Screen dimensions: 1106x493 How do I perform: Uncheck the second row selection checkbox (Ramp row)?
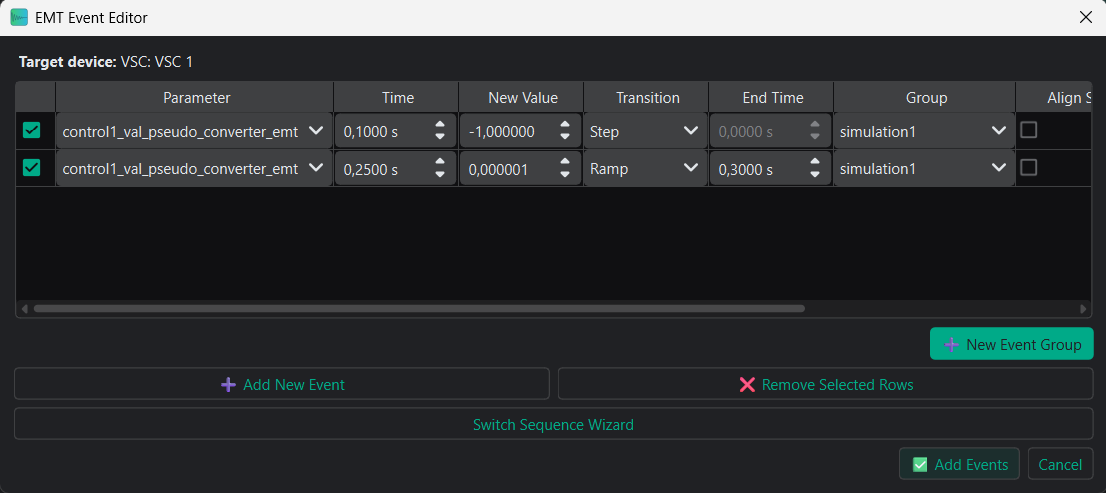point(32,167)
